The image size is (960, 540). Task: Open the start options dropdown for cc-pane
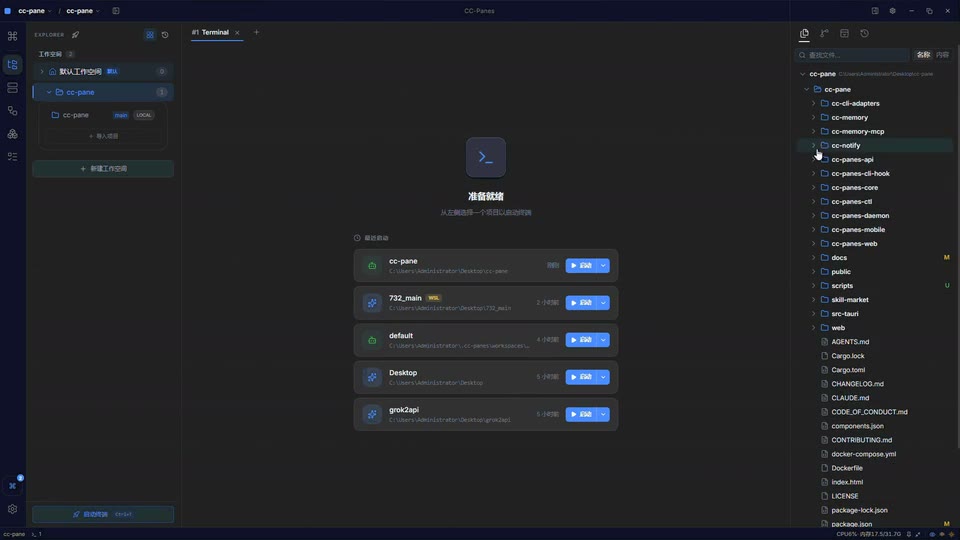(x=603, y=266)
